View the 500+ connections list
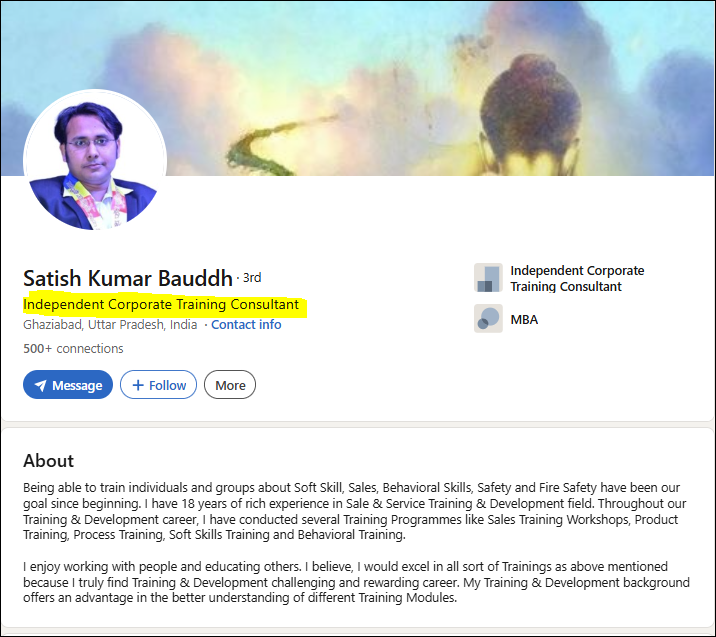The height and width of the screenshot is (637, 716). [73, 349]
